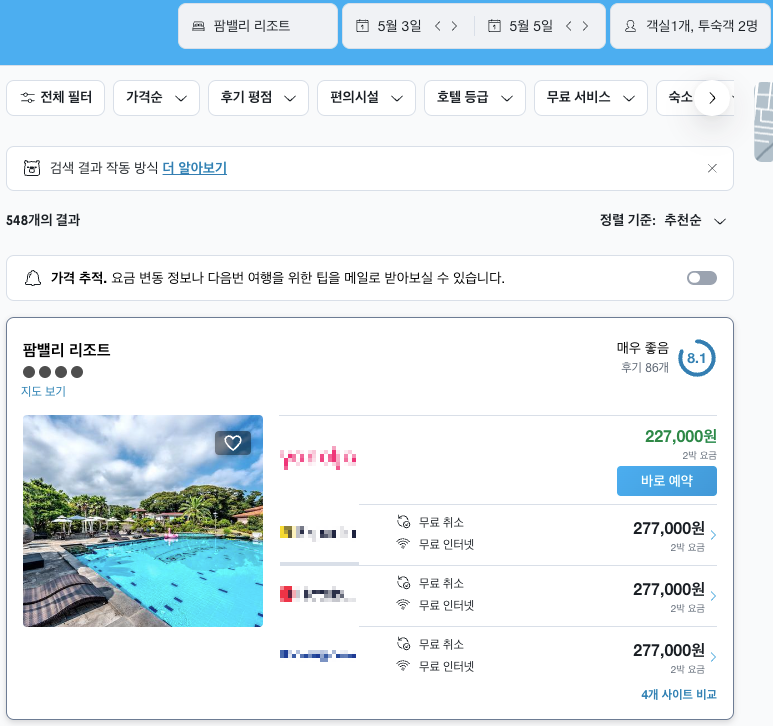Open the third offer via its 277,000원 chevron
The height and width of the screenshot is (726, 773).
(713, 596)
